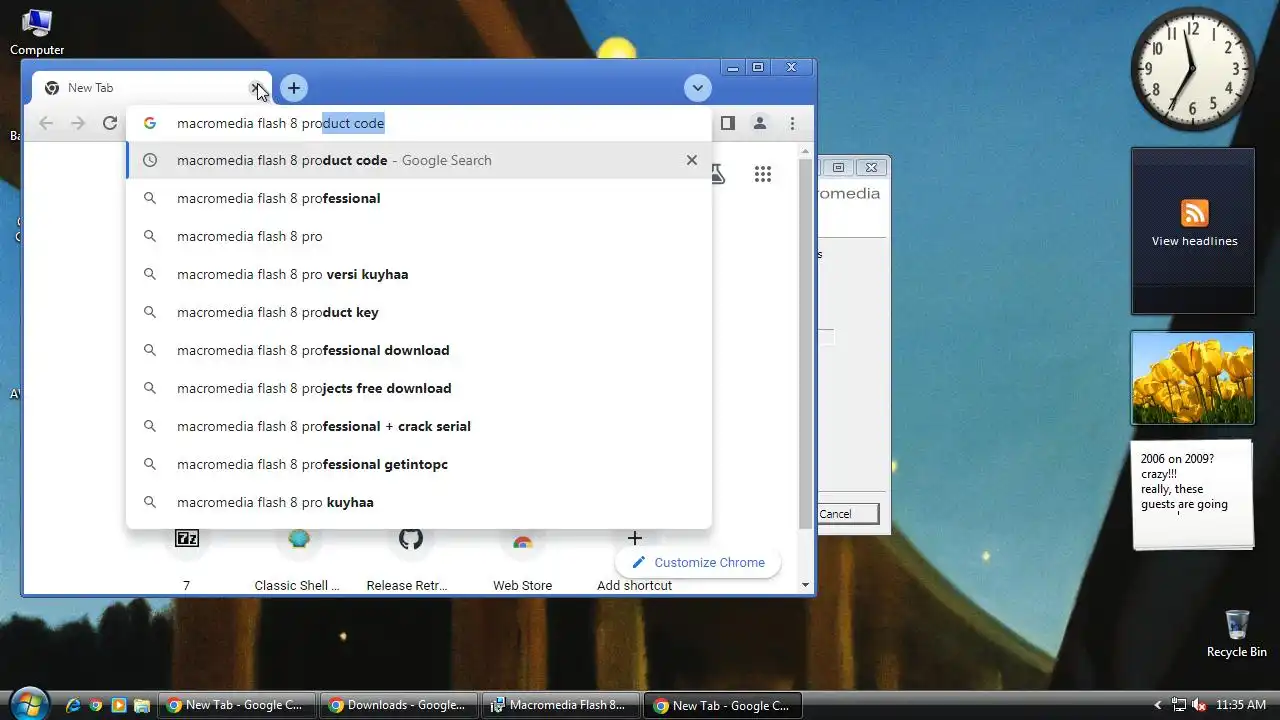Show hidden system tray icons arrow
Viewport: 1280px width, 720px height.
[1158, 706]
